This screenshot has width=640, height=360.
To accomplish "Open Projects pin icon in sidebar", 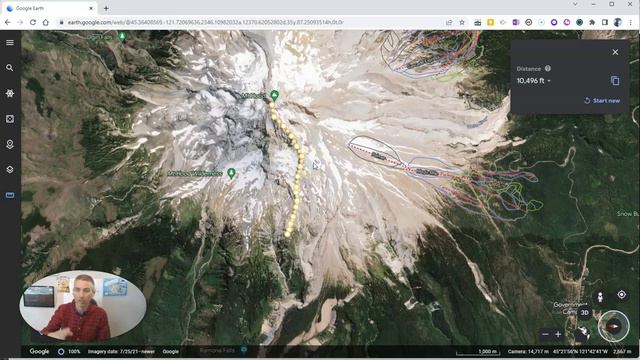I will click(10, 144).
